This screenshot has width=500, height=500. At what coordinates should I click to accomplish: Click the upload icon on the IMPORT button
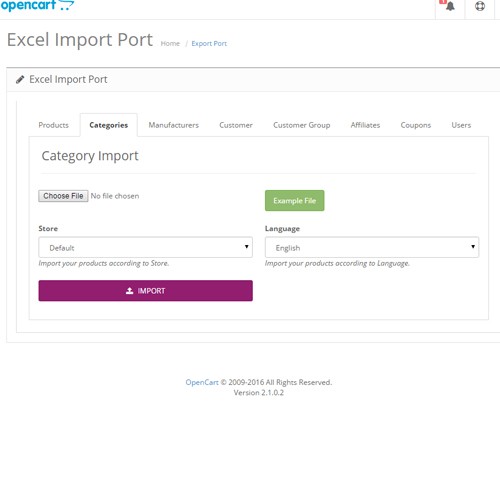tap(130, 291)
